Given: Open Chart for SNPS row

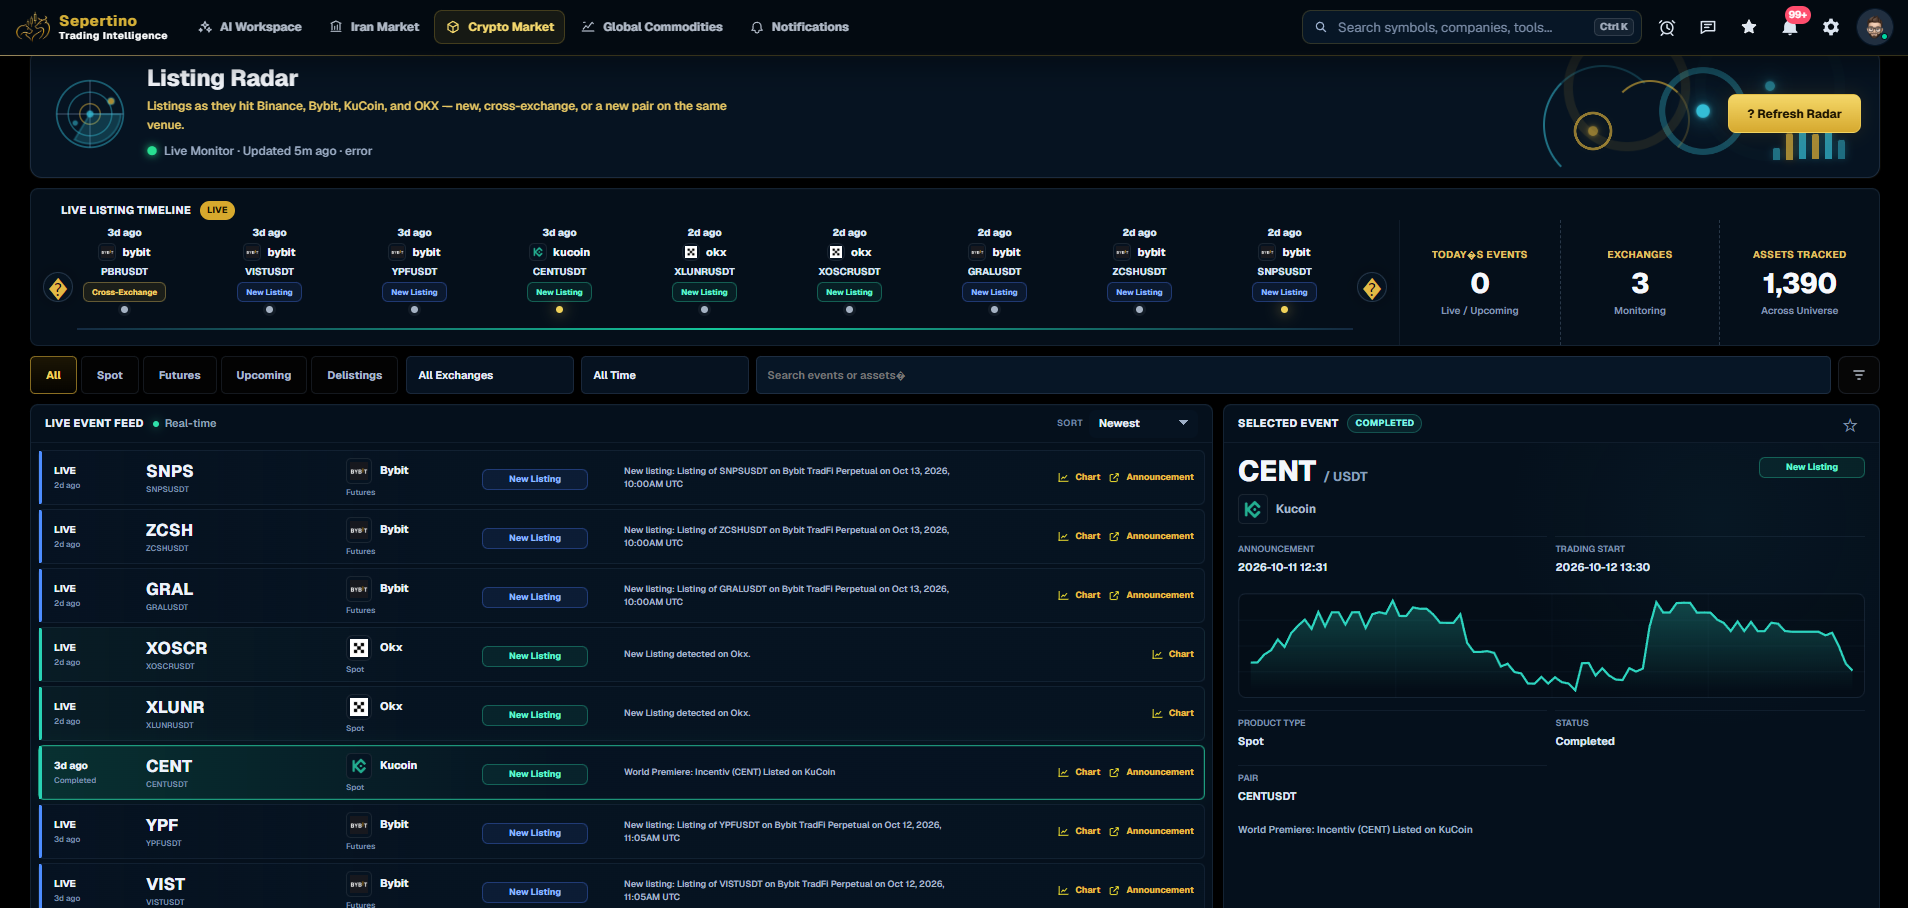Looking at the screenshot, I should tap(1079, 477).
